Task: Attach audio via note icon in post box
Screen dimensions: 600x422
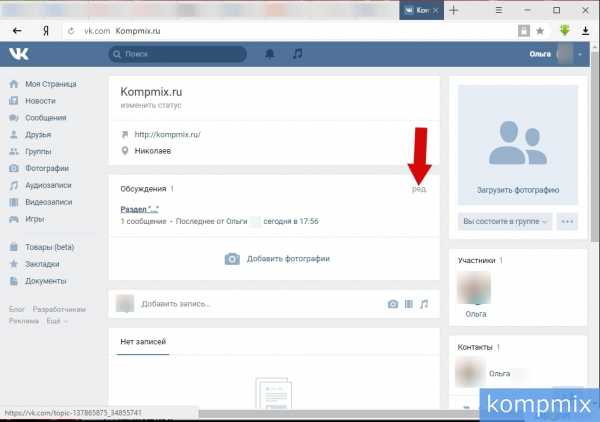Action: (424, 304)
